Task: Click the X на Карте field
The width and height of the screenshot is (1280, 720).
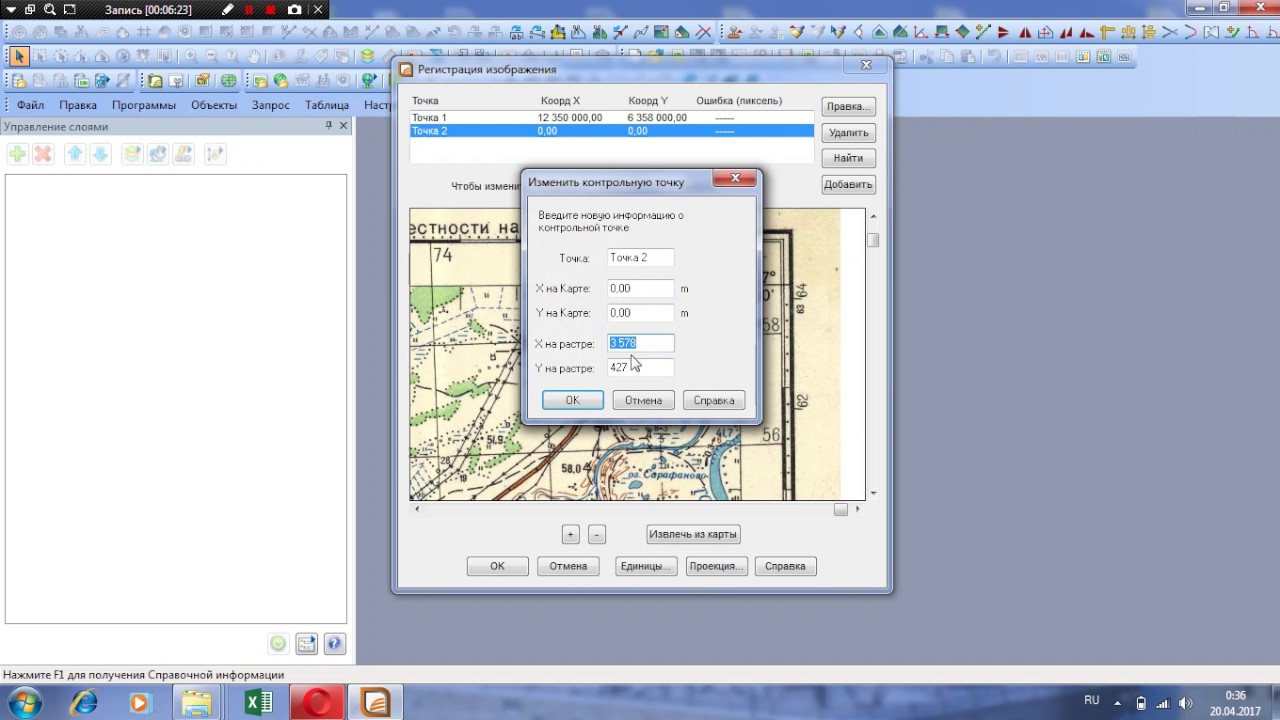Action: point(640,288)
